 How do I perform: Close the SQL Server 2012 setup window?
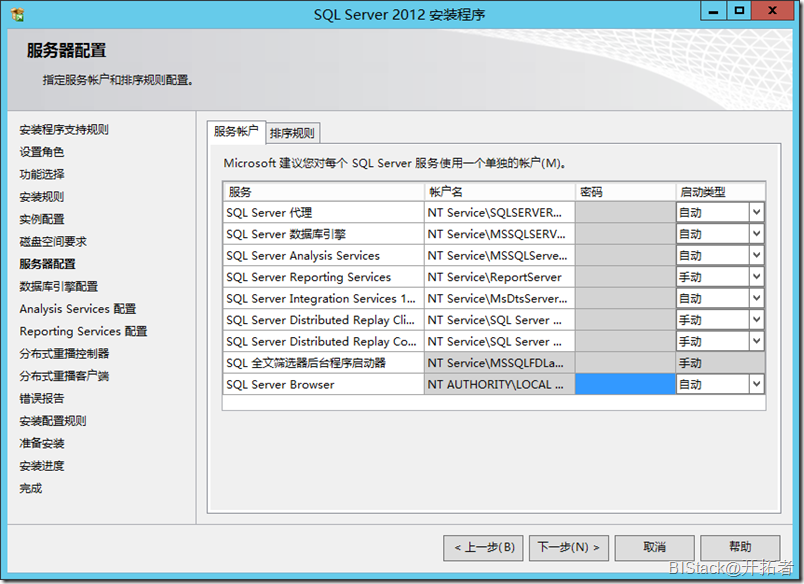774,11
